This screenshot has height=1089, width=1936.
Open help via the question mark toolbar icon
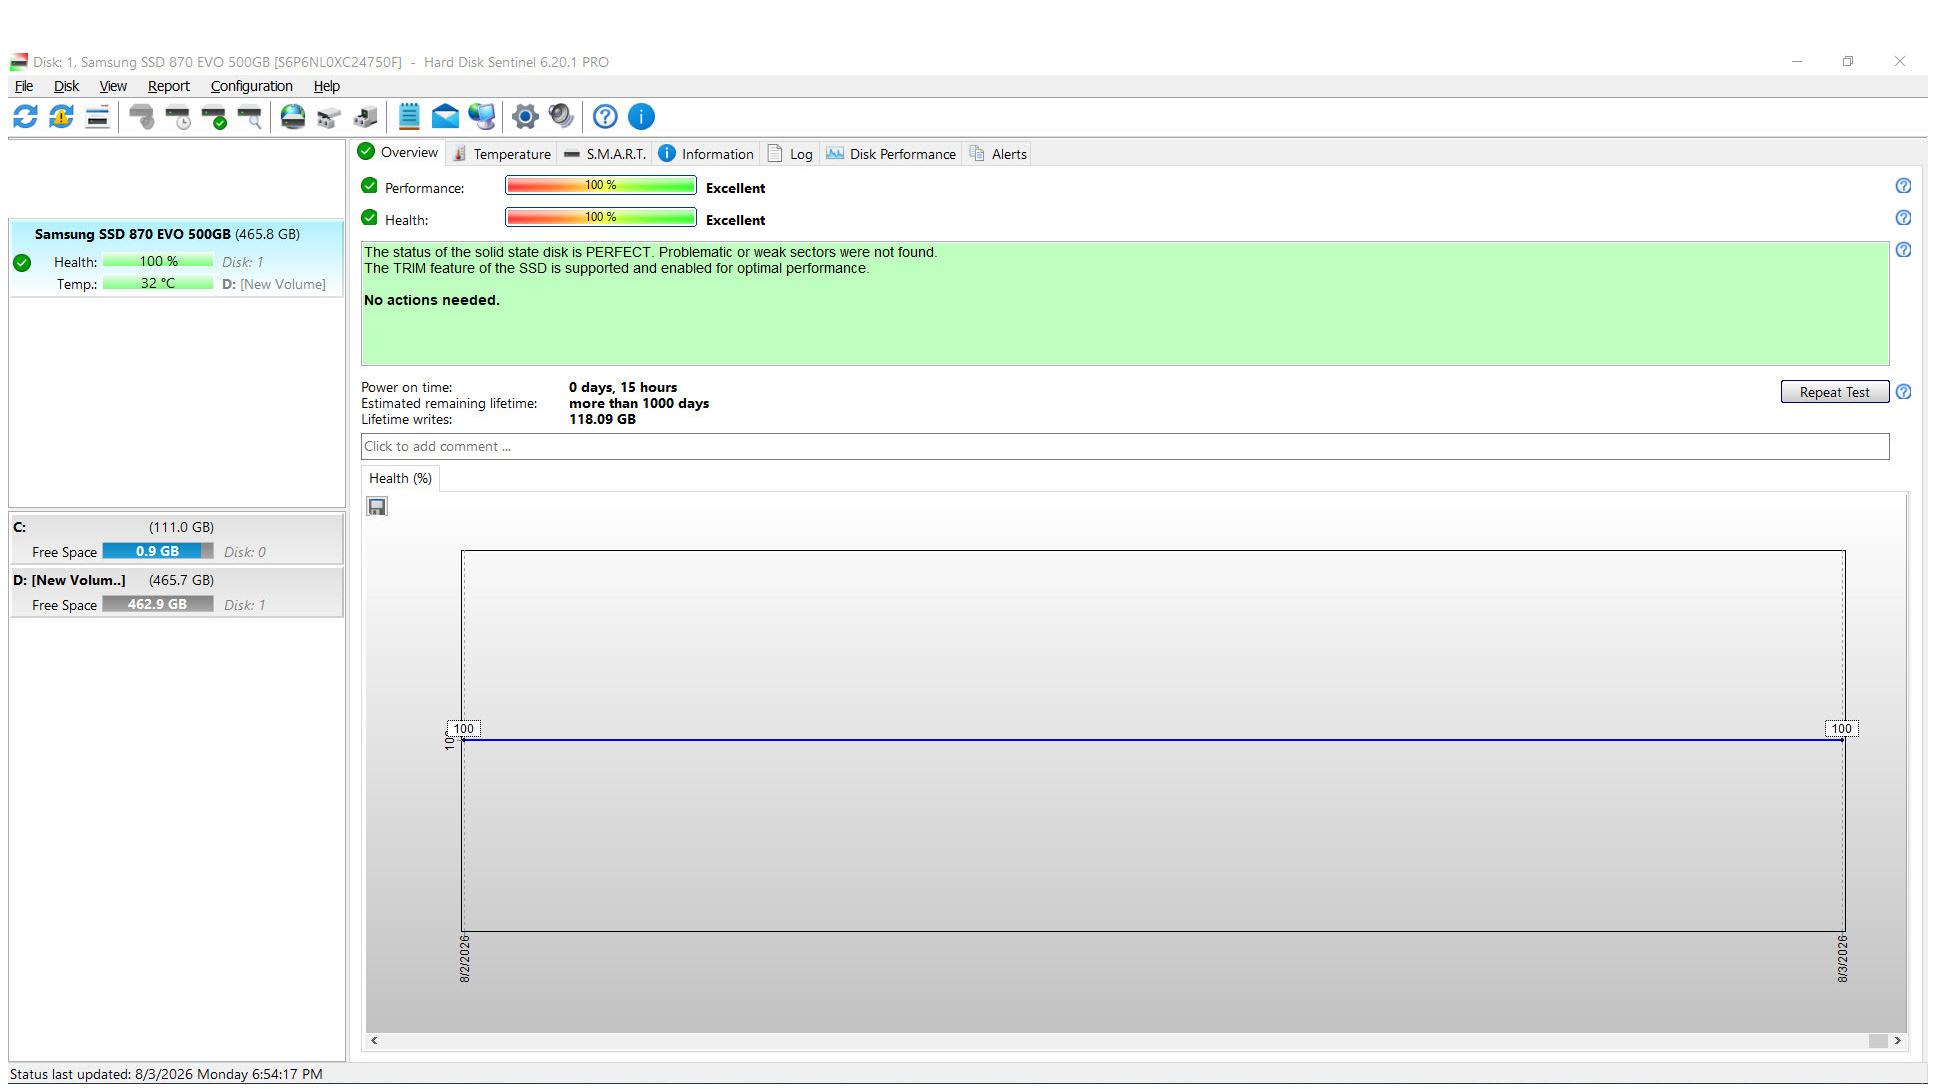click(x=605, y=117)
